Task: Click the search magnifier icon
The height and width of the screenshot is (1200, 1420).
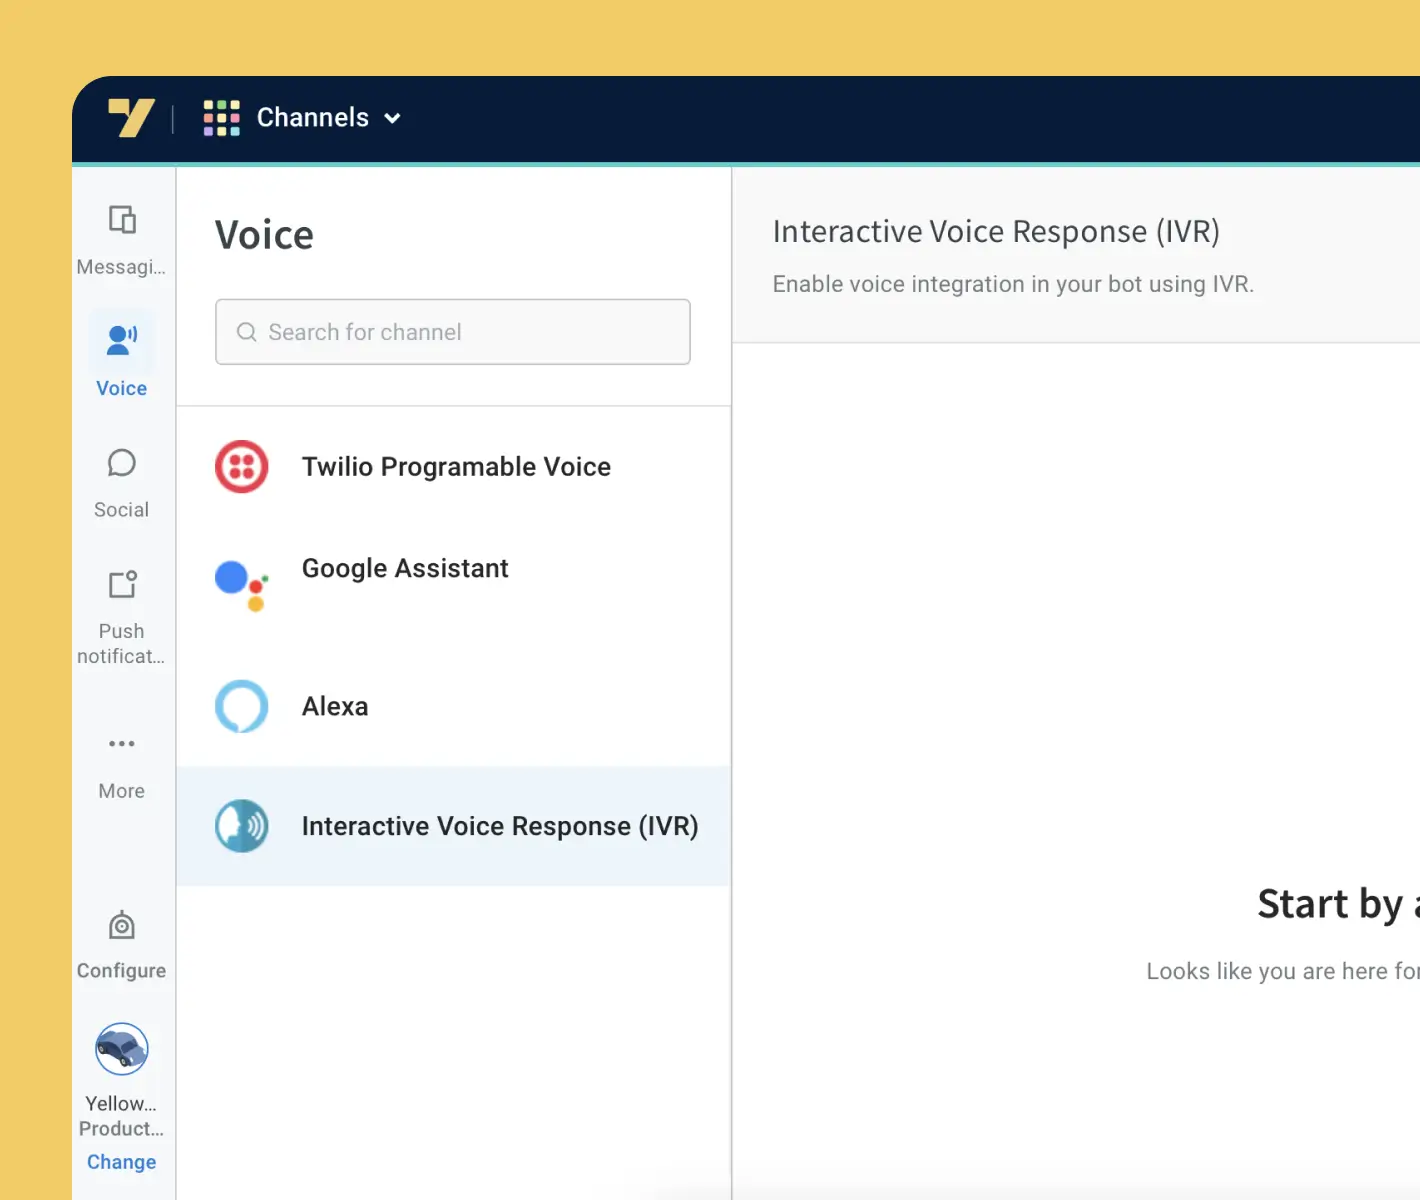Action: point(246,332)
